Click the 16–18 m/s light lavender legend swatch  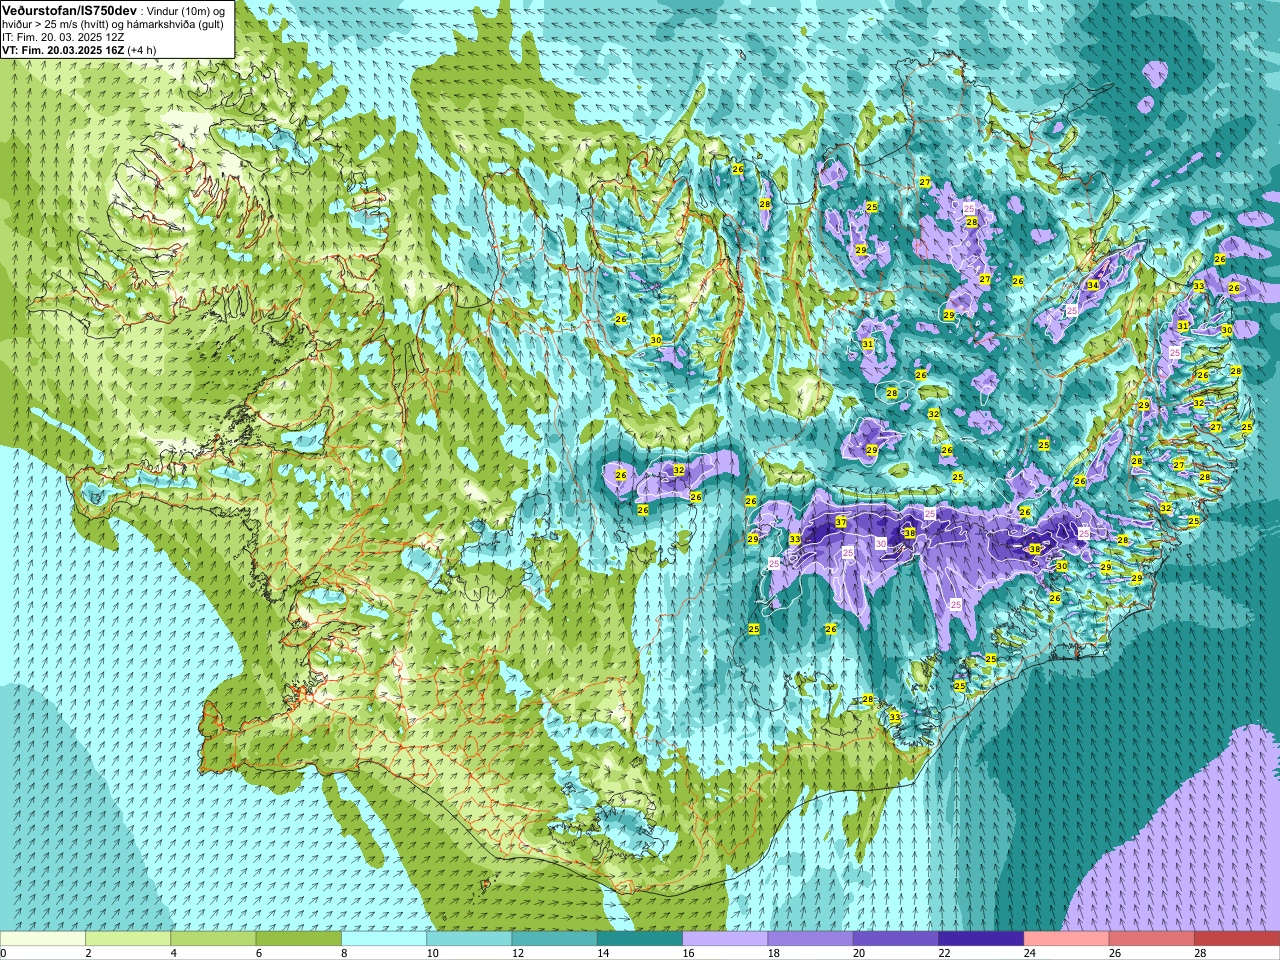725,939
